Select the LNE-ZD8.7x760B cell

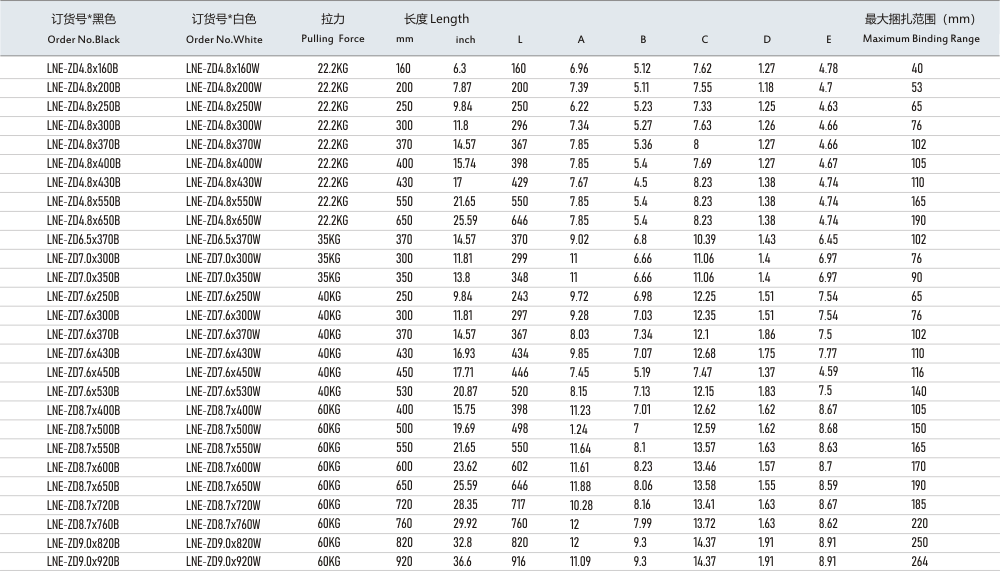pos(83,524)
